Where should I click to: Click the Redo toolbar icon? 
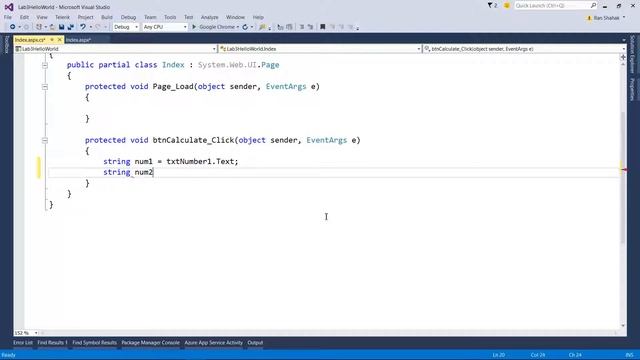(x=98, y=27)
